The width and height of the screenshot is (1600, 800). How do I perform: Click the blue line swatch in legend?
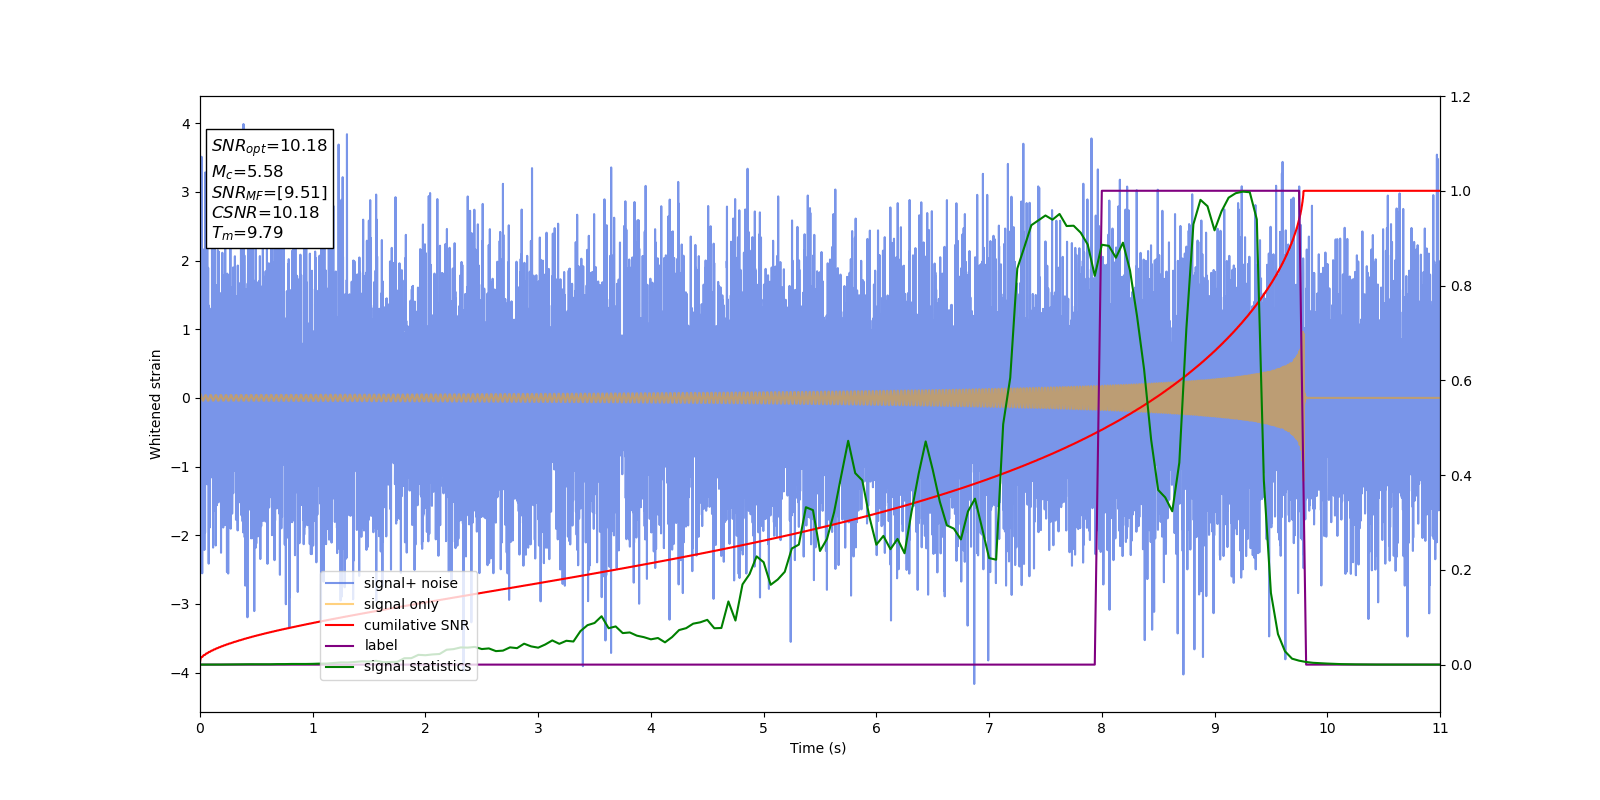(340, 583)
